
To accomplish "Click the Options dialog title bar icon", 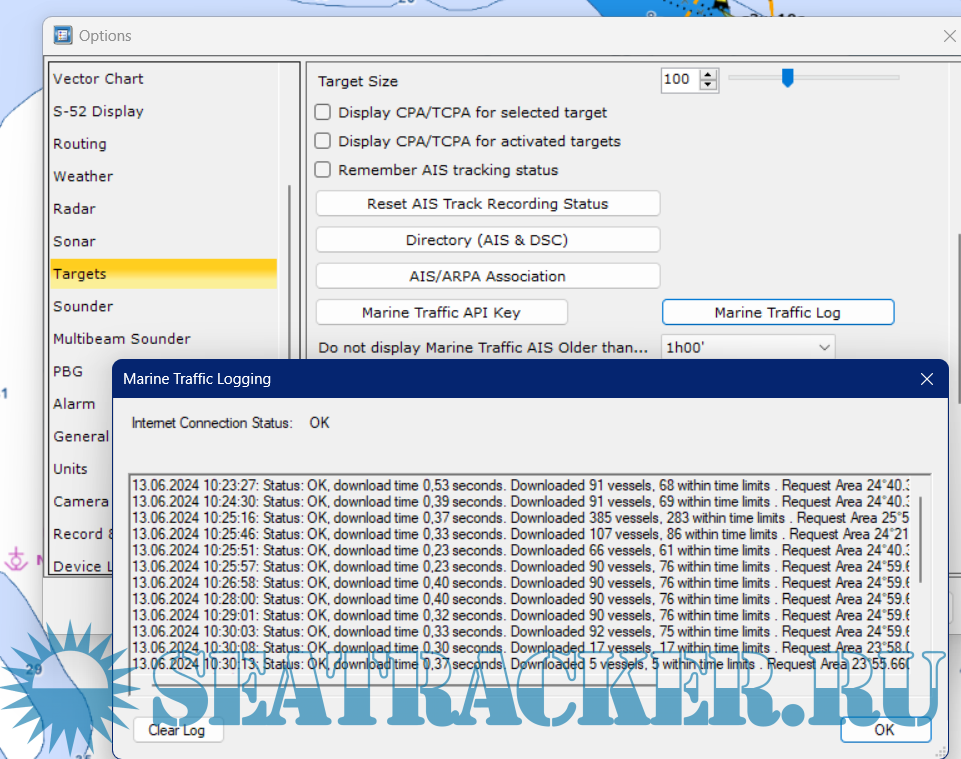I will [x=61, y=35].
